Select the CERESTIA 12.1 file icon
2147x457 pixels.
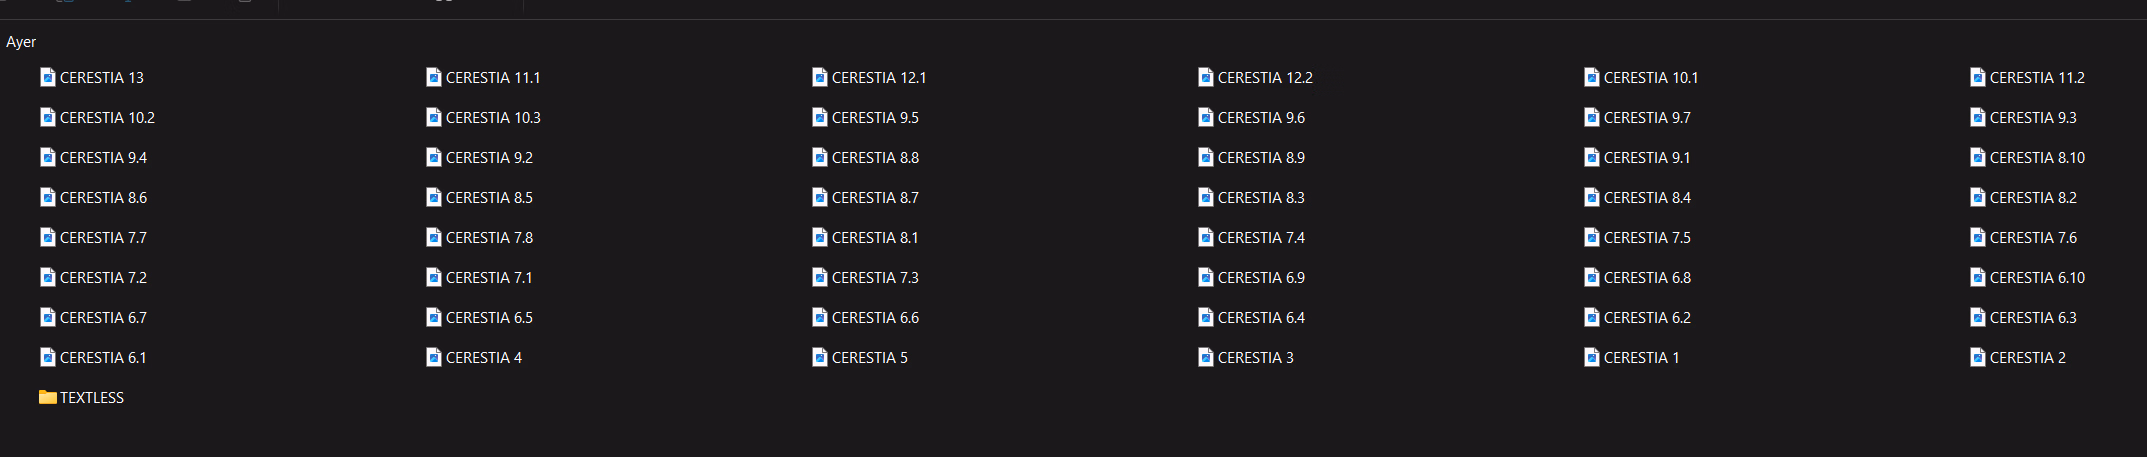819,77
